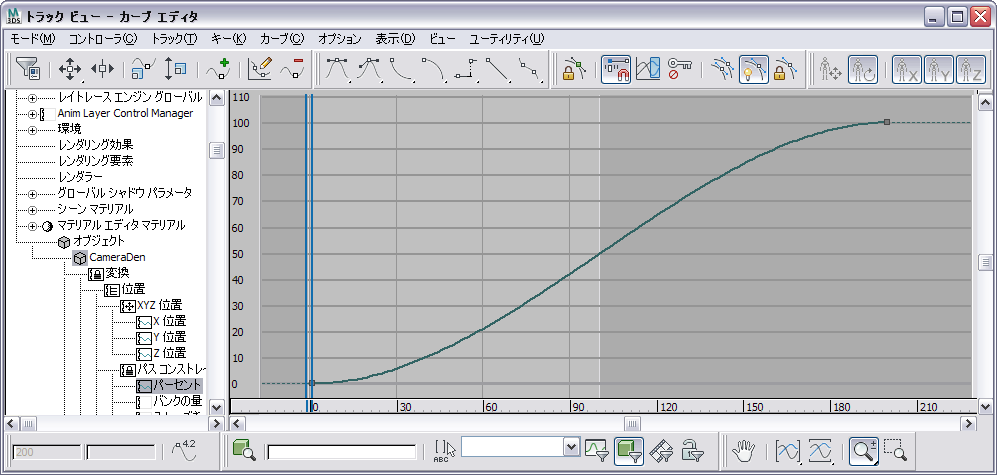The height and width of the screenshot is (475, 997).
Task: Expand the シーン マテリアル node
Action: point(32,209)
